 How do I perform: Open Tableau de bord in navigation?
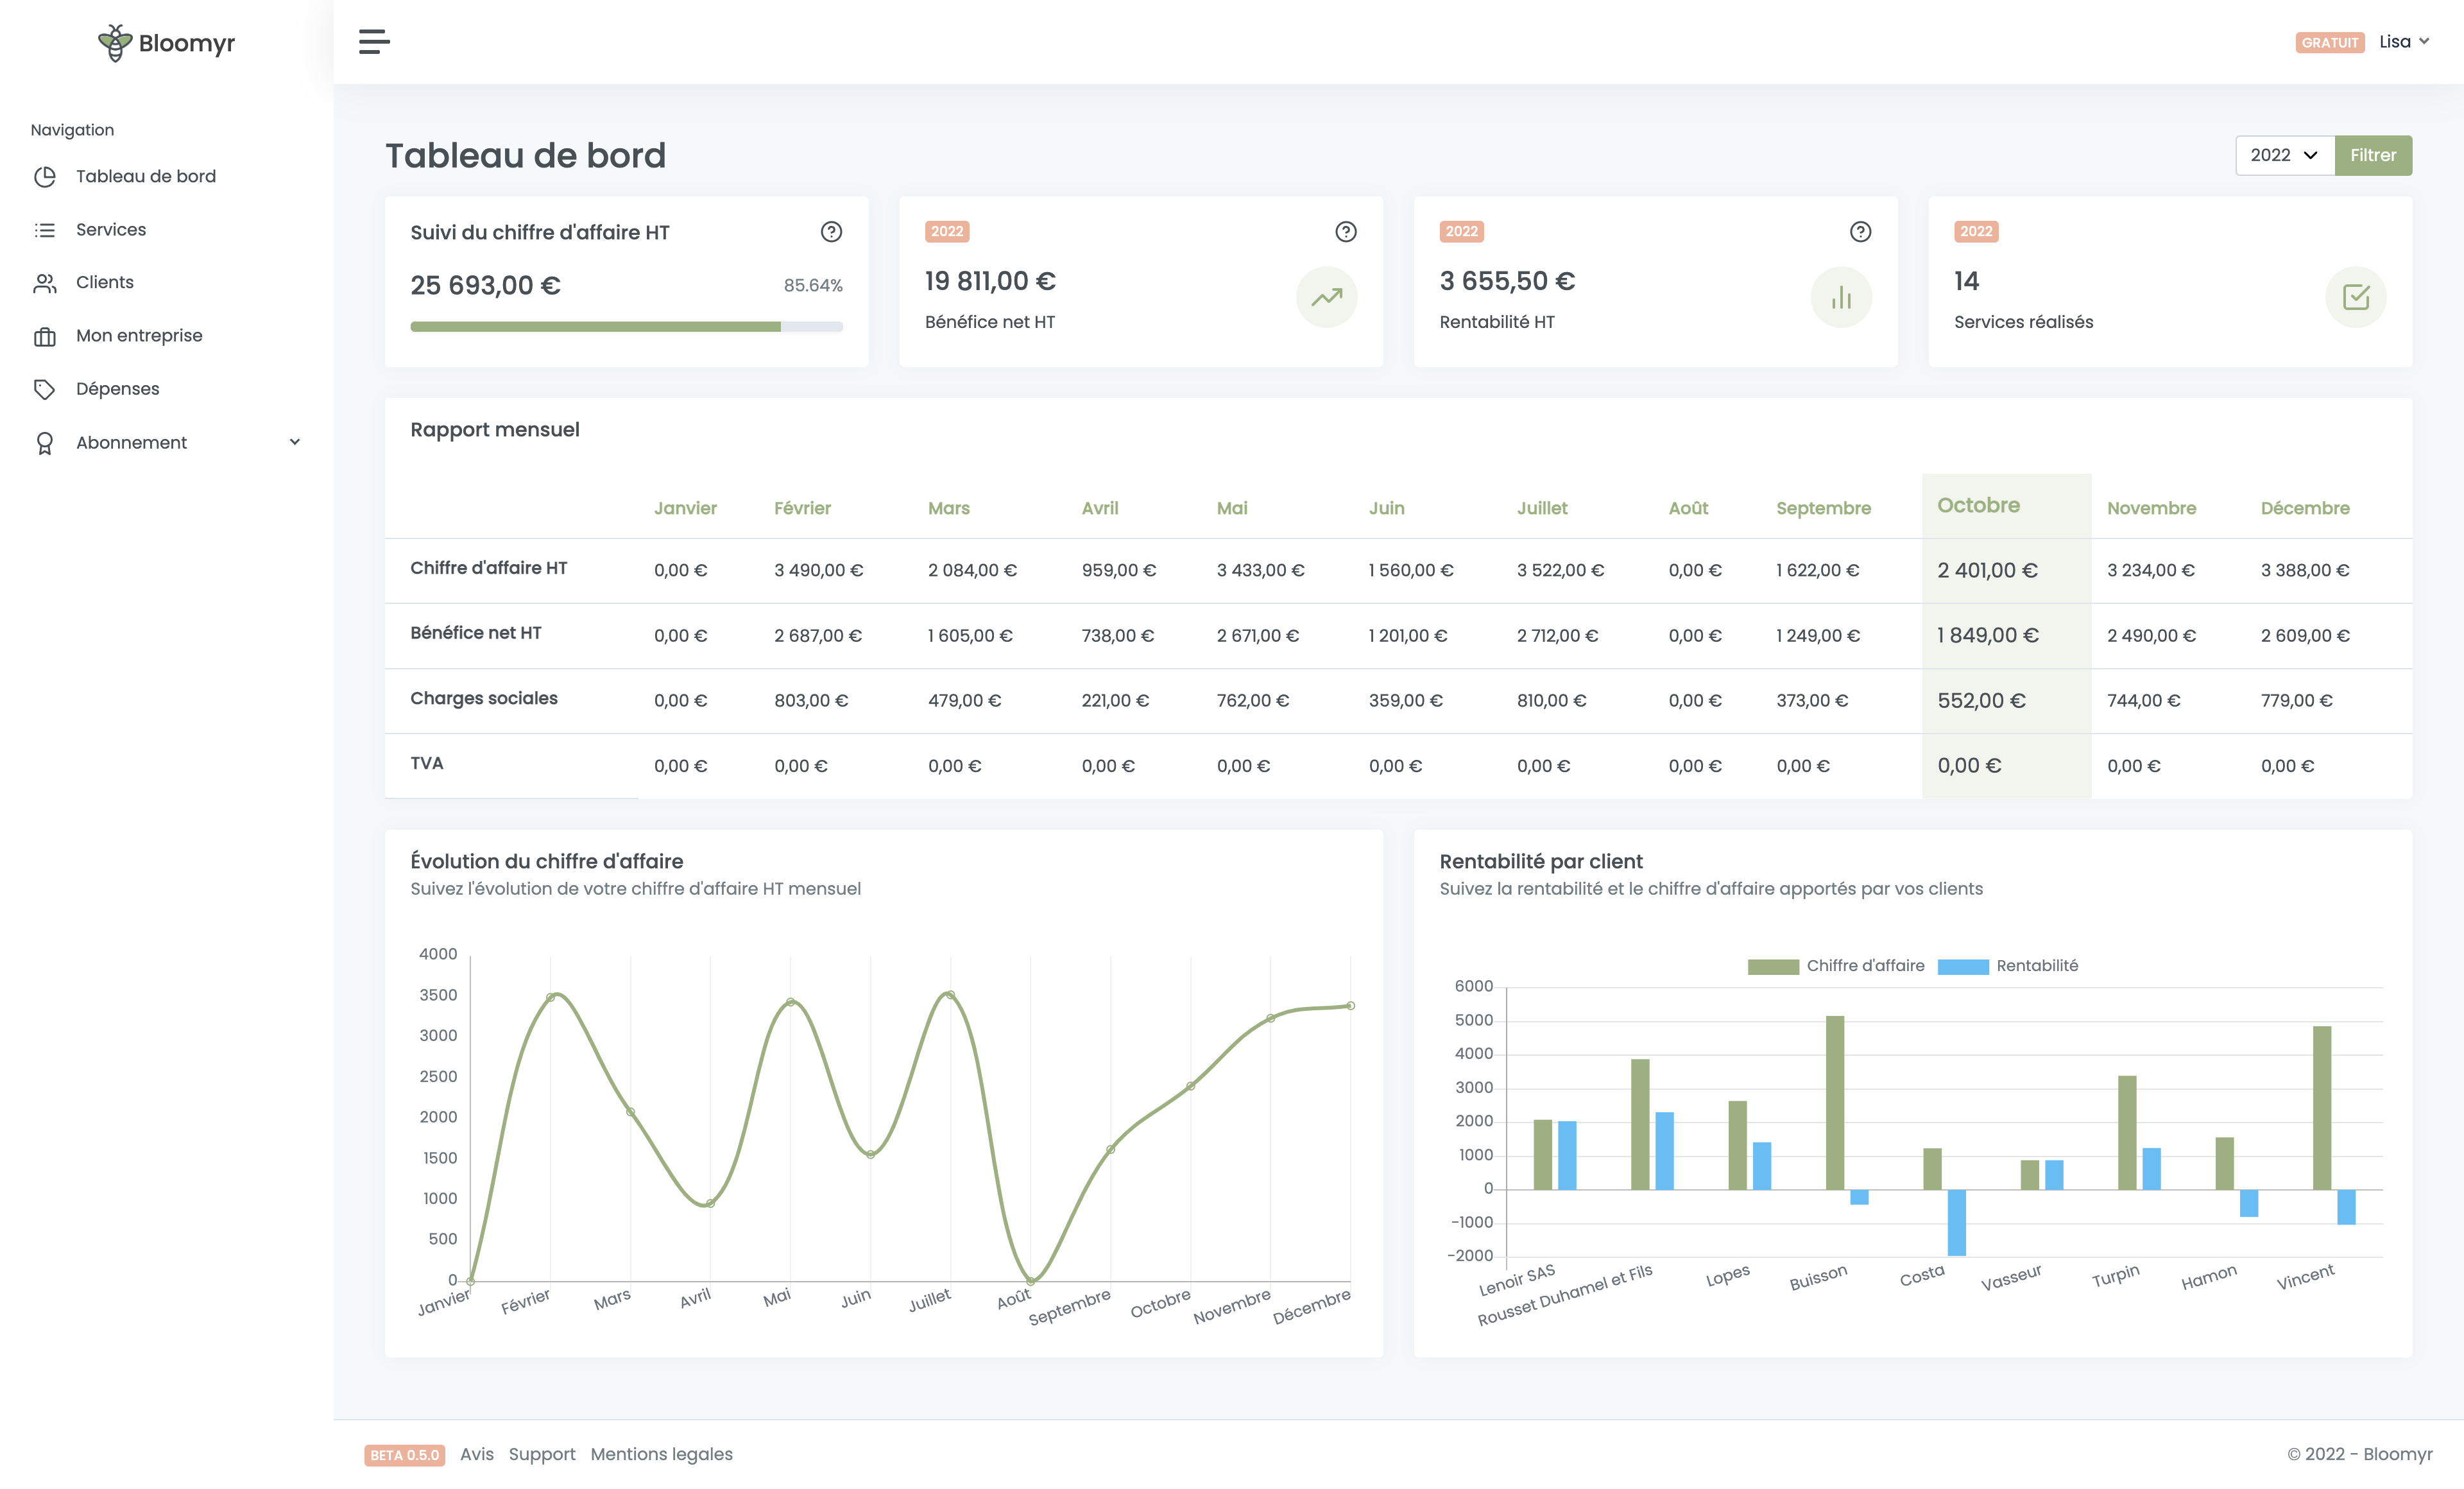[x=146, y=176]
